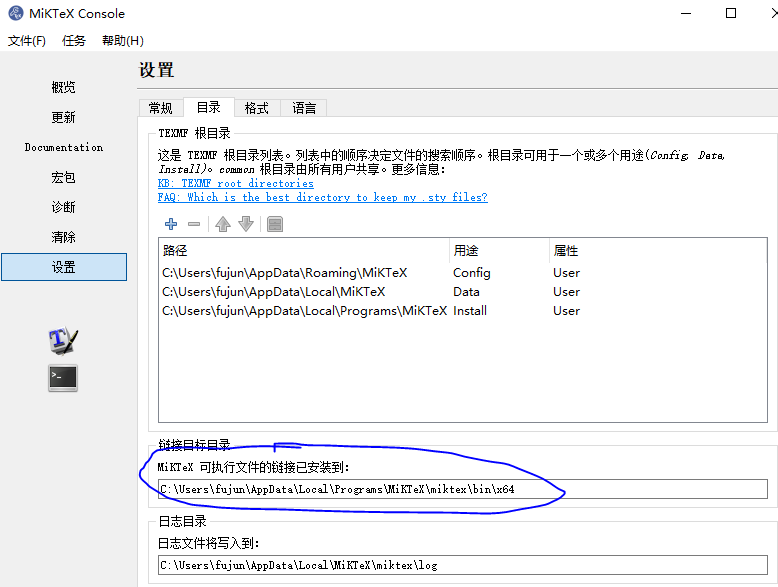Viewport: 778px width, 587px height.
Task: Go to the 概览 page in the sidebar
Action: [x=64, y=88]
